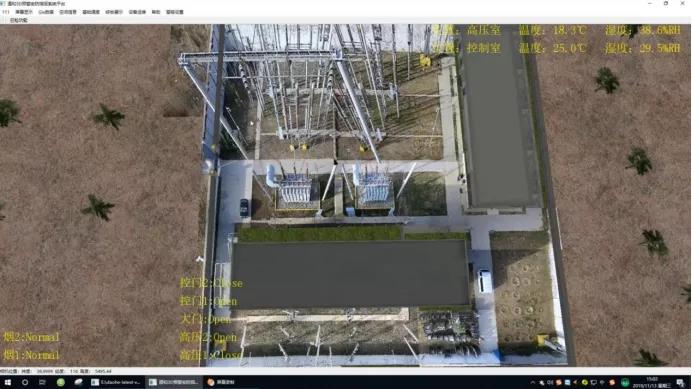Switch to the C:\dache-latest taskbar window
The height and width of the screenshot is (389, 692).
click(116, 382)
